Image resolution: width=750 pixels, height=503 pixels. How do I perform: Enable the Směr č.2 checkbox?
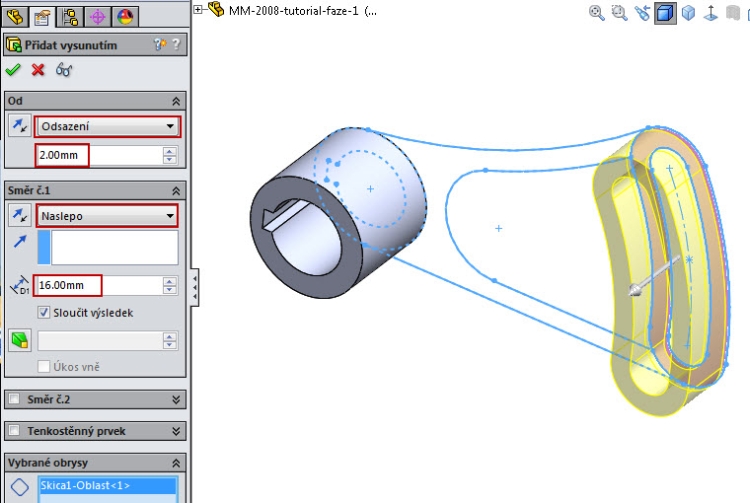15,399
